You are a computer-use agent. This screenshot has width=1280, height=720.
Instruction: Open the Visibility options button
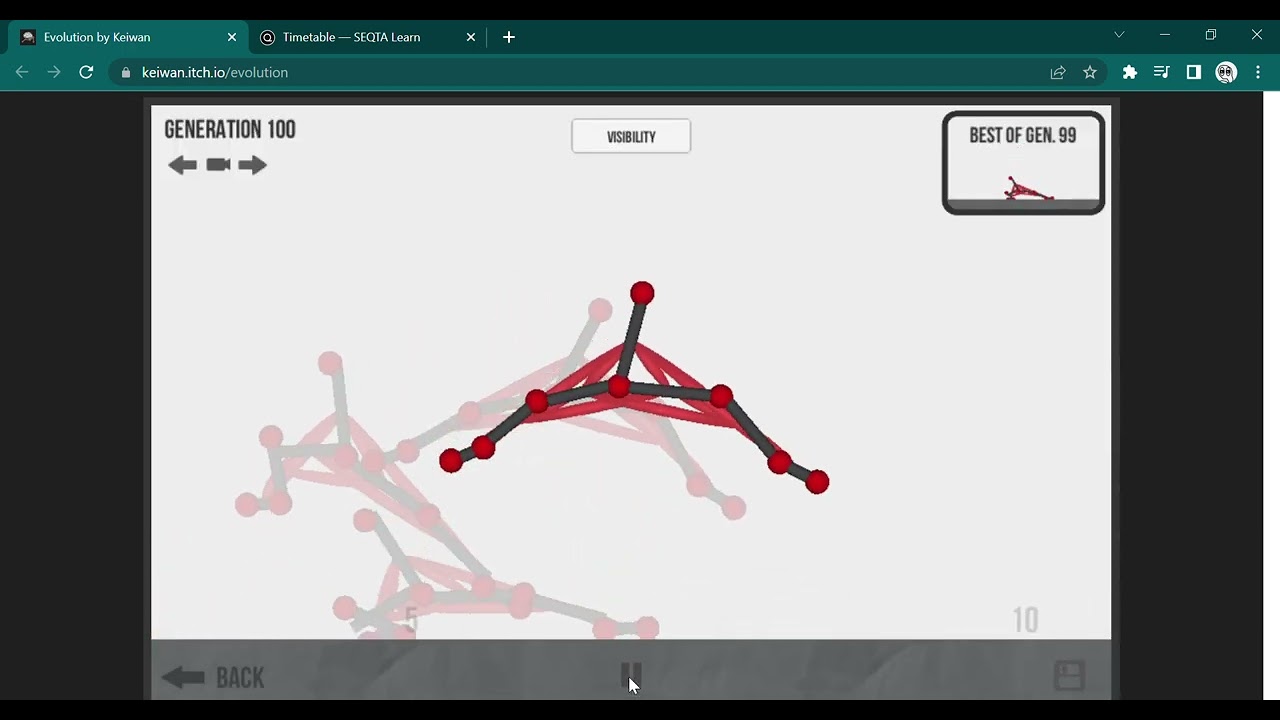[x=631, y=137]
